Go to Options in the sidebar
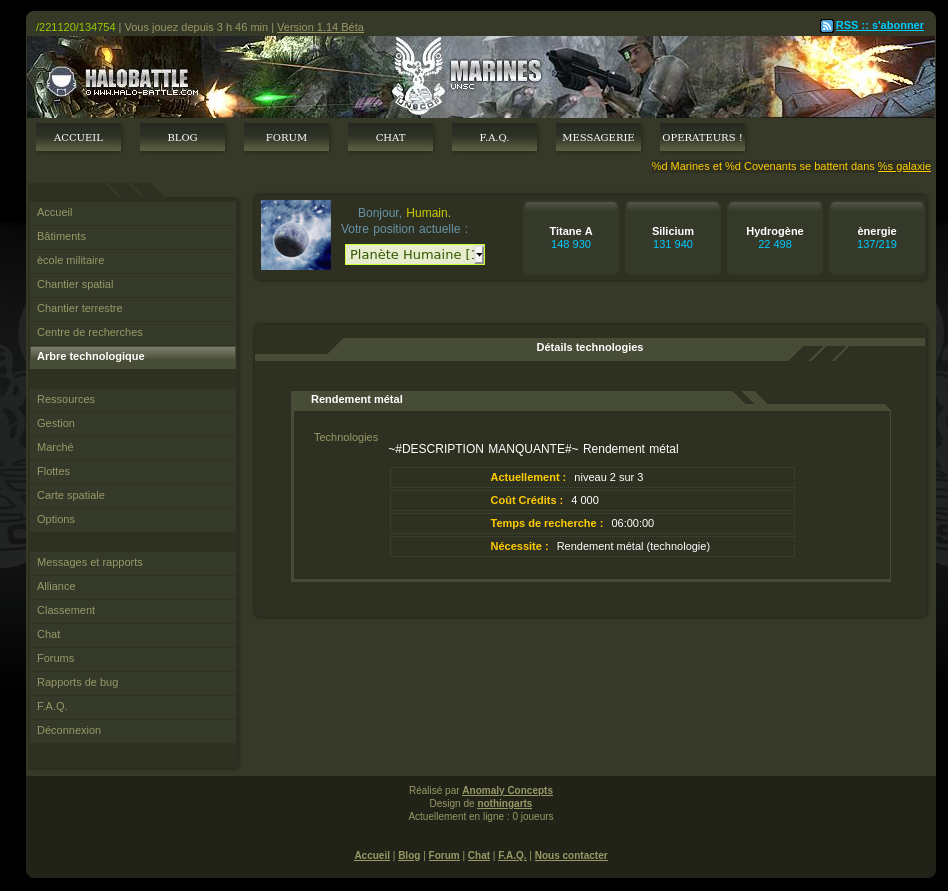 click(133, 519)
